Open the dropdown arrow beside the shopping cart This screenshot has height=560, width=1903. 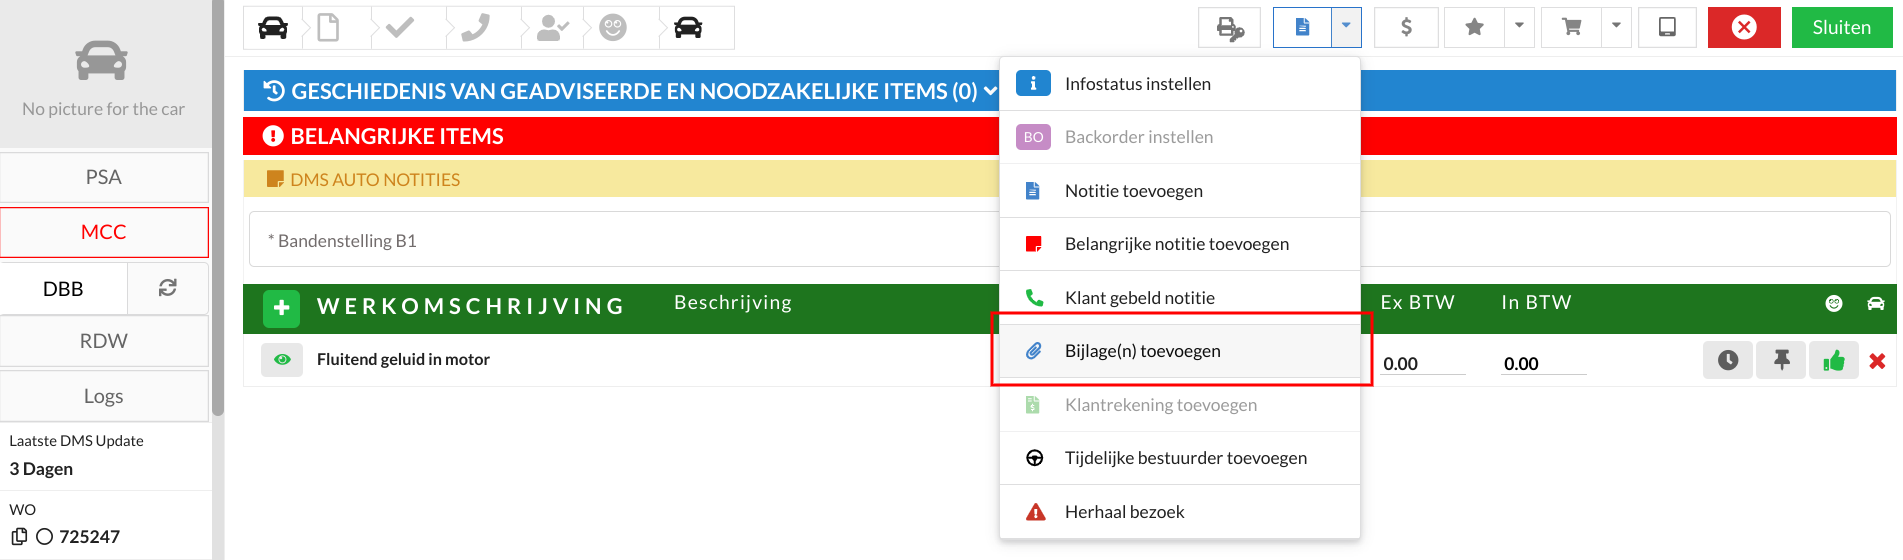[1616, 27]
